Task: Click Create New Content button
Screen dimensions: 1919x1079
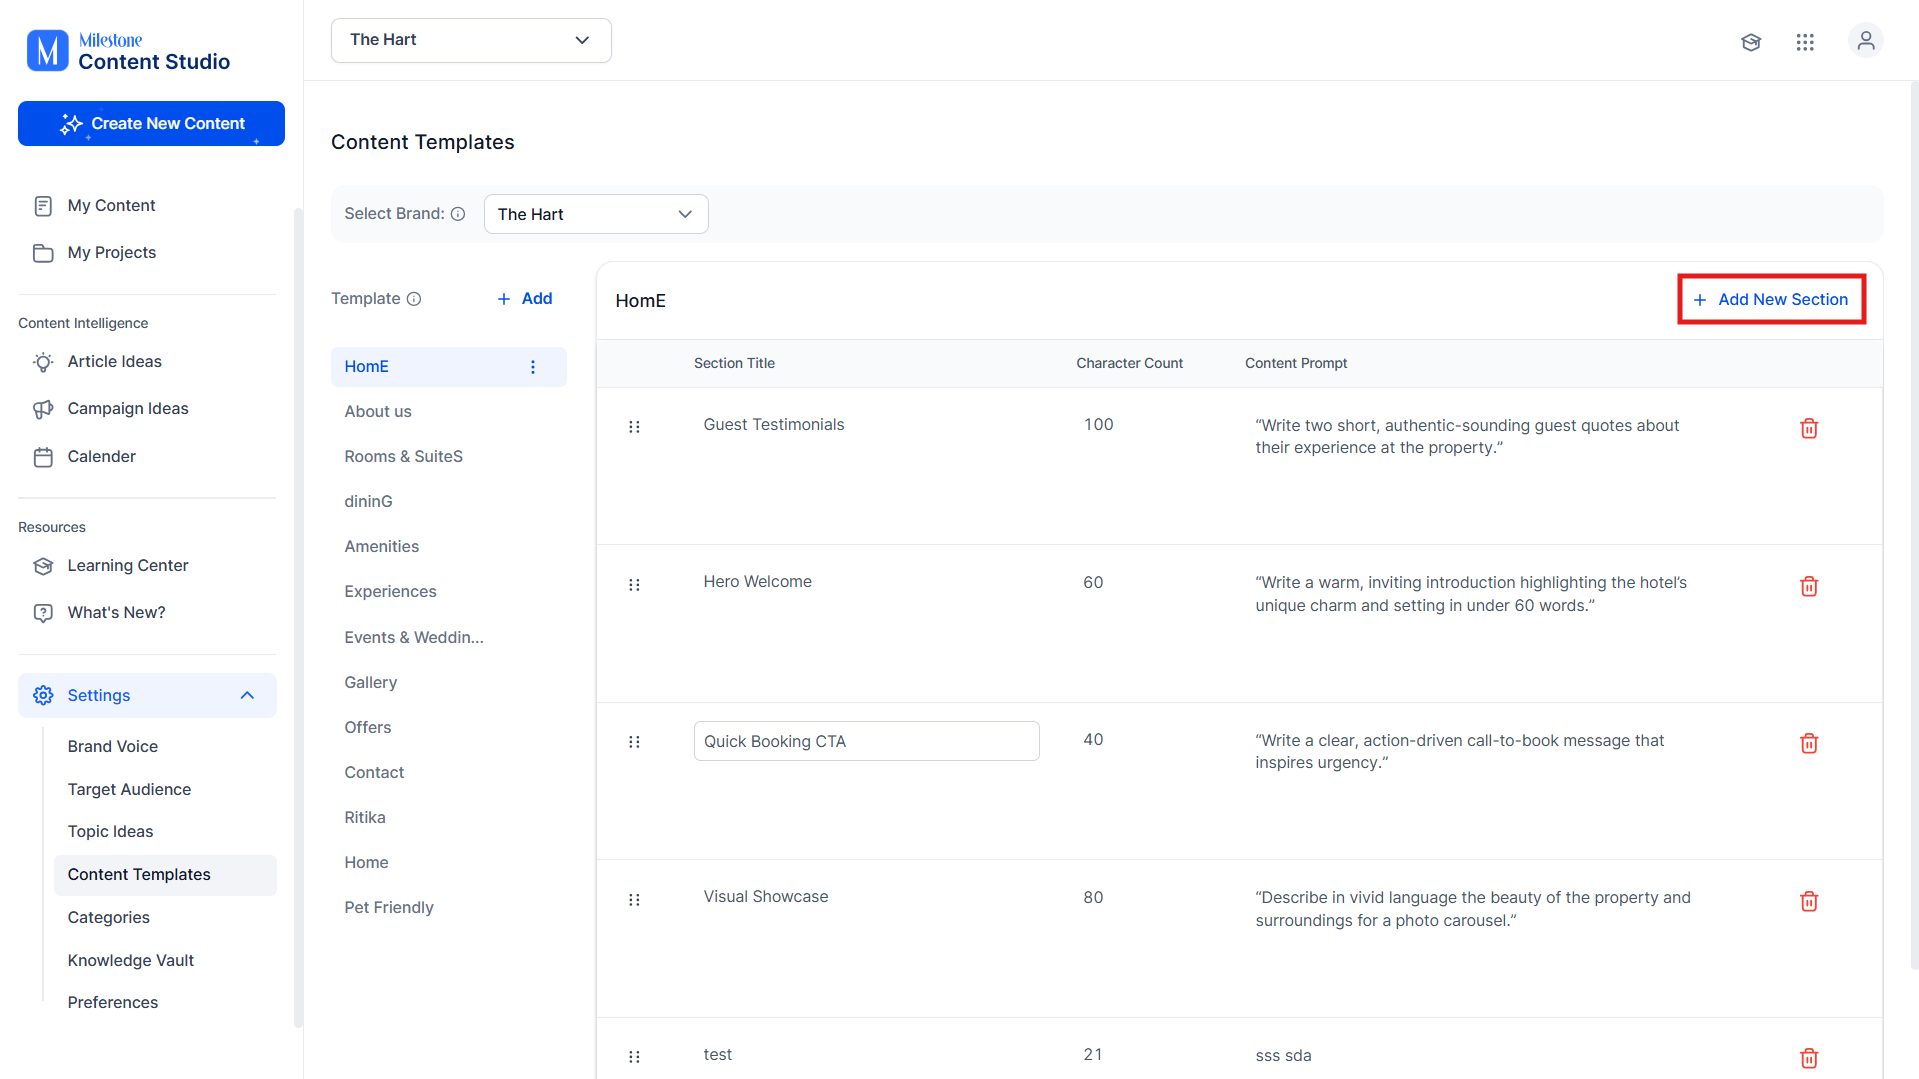Action: (151, 124)
